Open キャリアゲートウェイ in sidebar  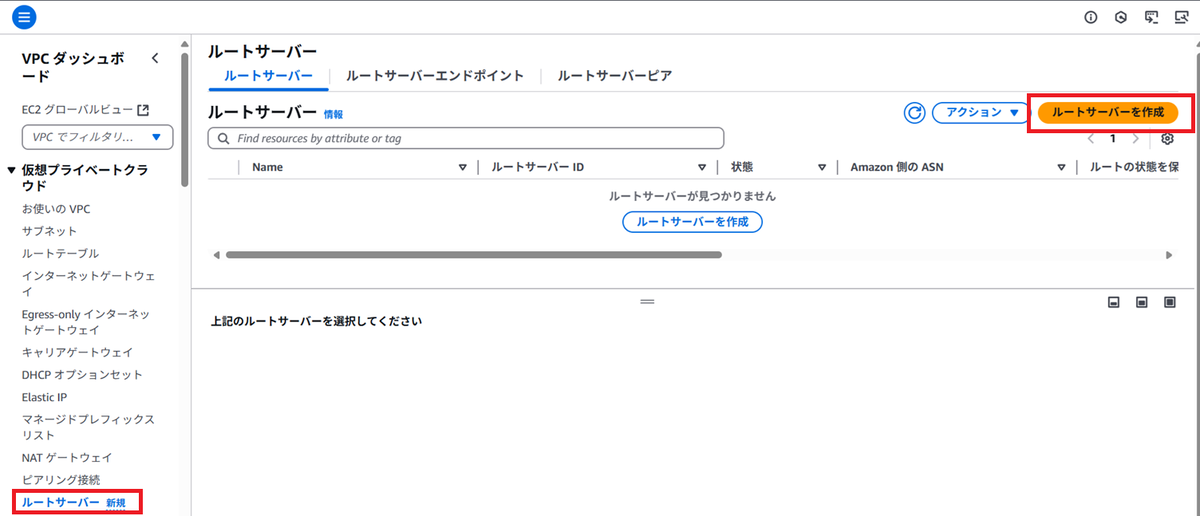coord(77,352)
